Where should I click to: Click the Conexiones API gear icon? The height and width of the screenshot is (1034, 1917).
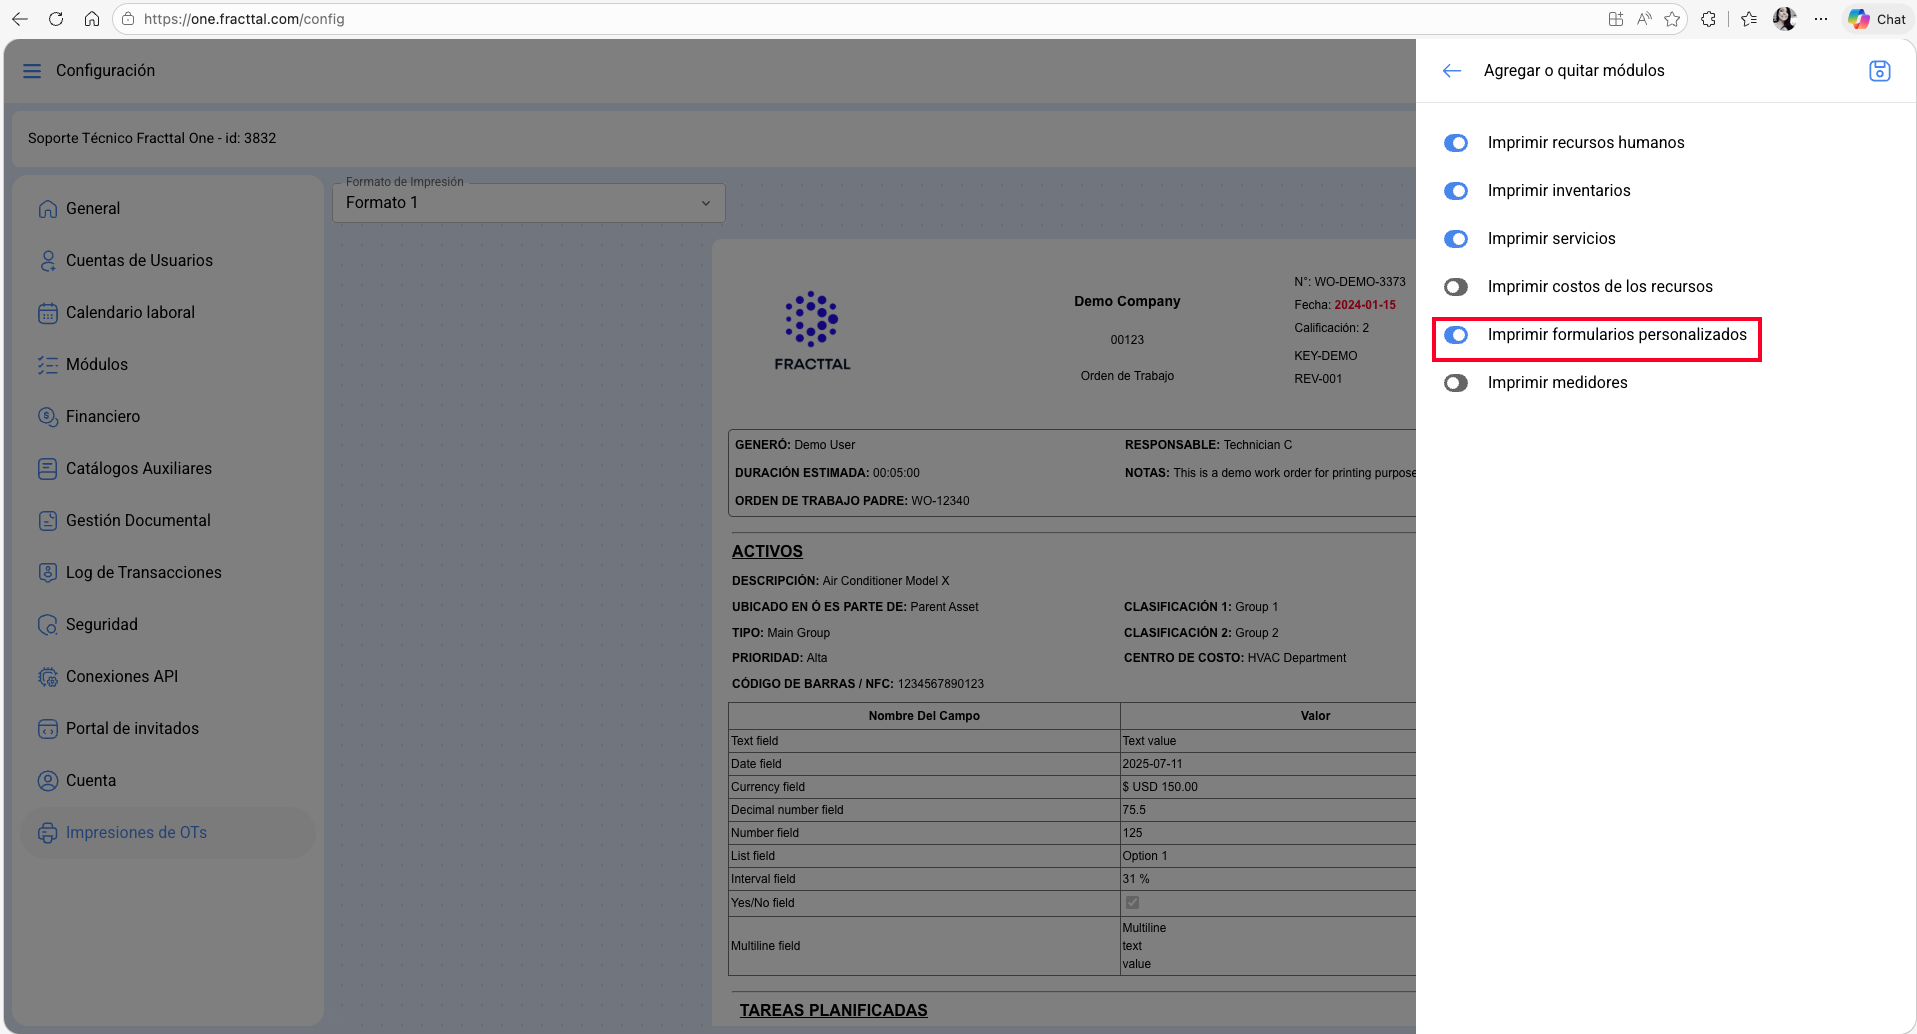(x=48, y=677)
